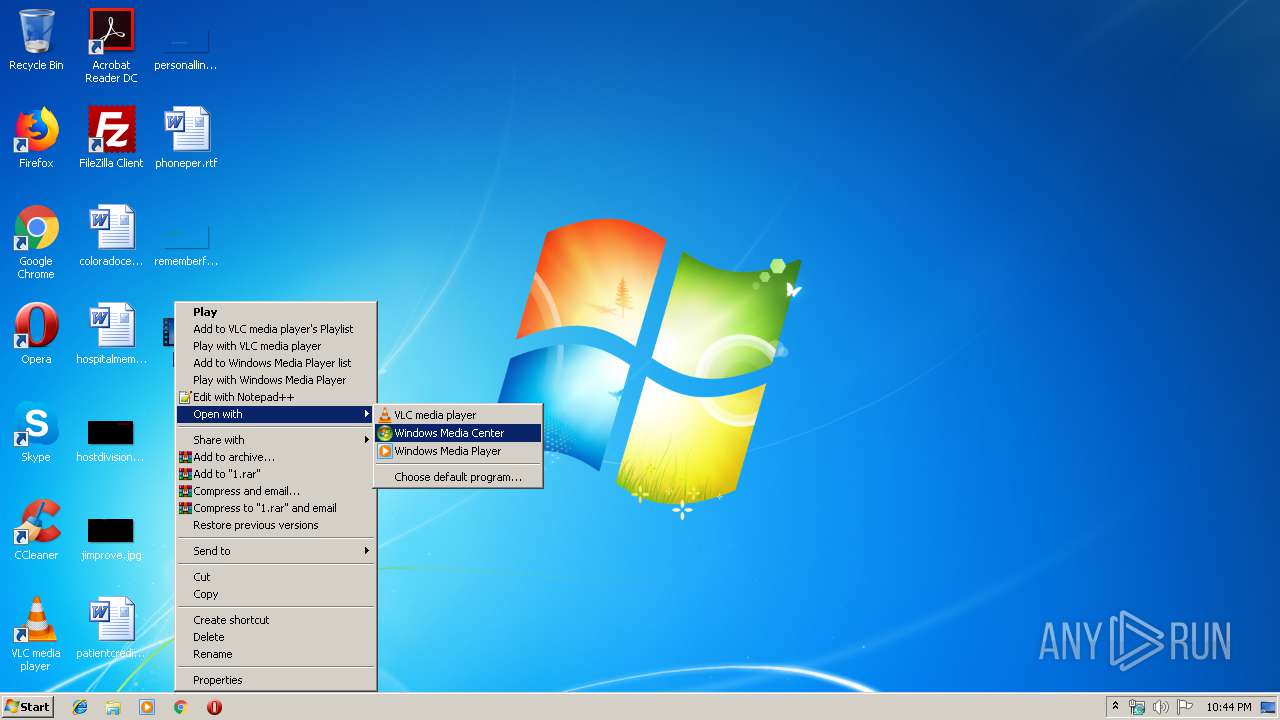
Task: Select the Opera desktop shortcut
Action: tap(36, 334)
